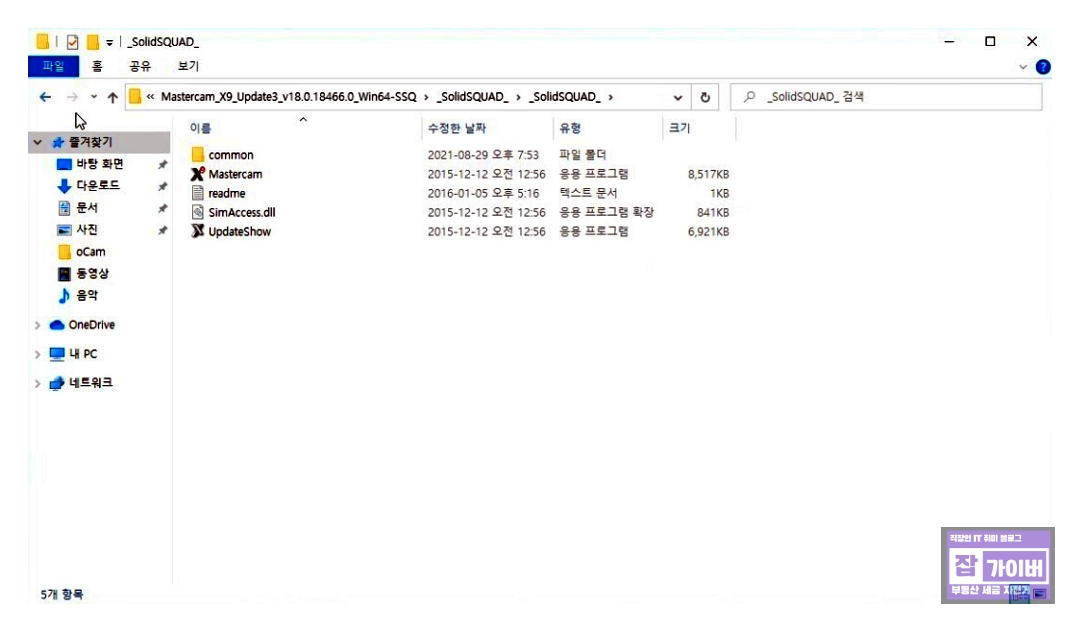Select the readme text document icon
The image size is (1080, 632).
(198, 193)
